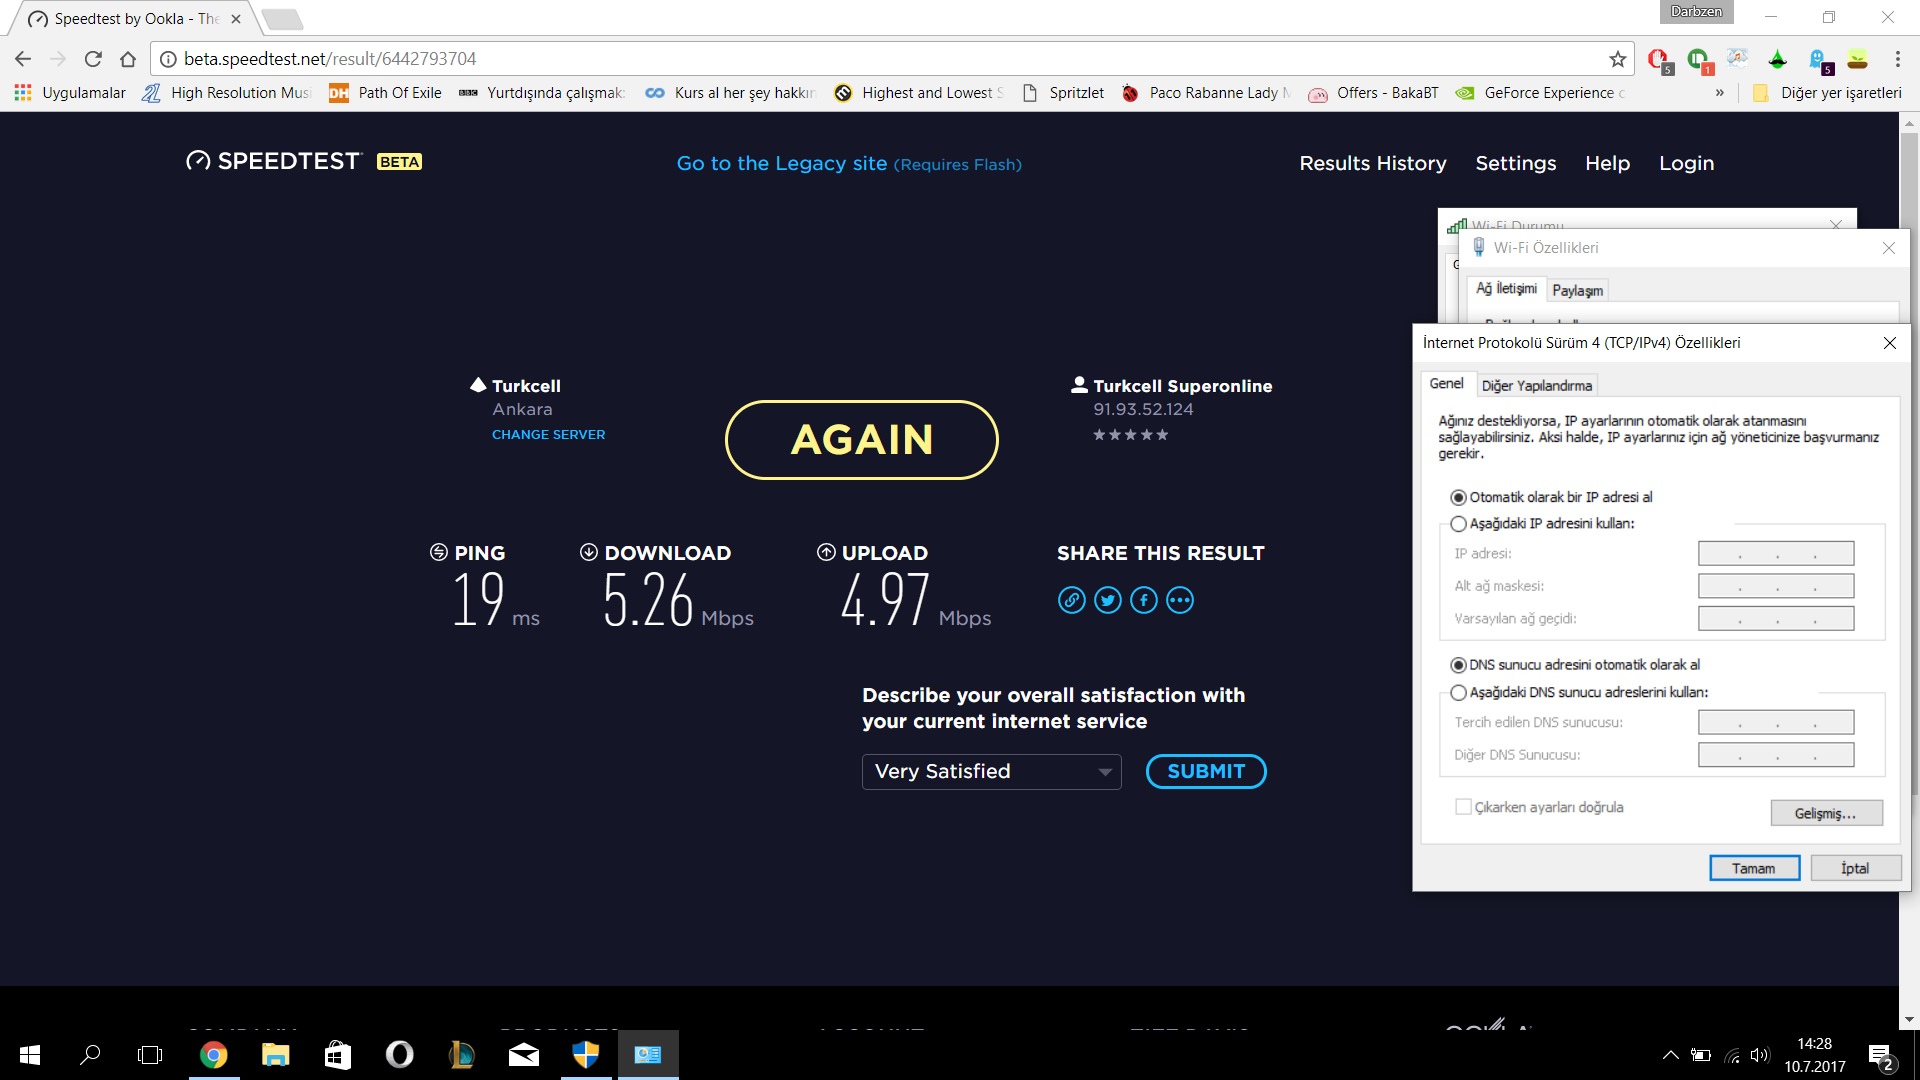Click the Chrome back arrow
The image size is (1920, 1080).
click(23, 59)
